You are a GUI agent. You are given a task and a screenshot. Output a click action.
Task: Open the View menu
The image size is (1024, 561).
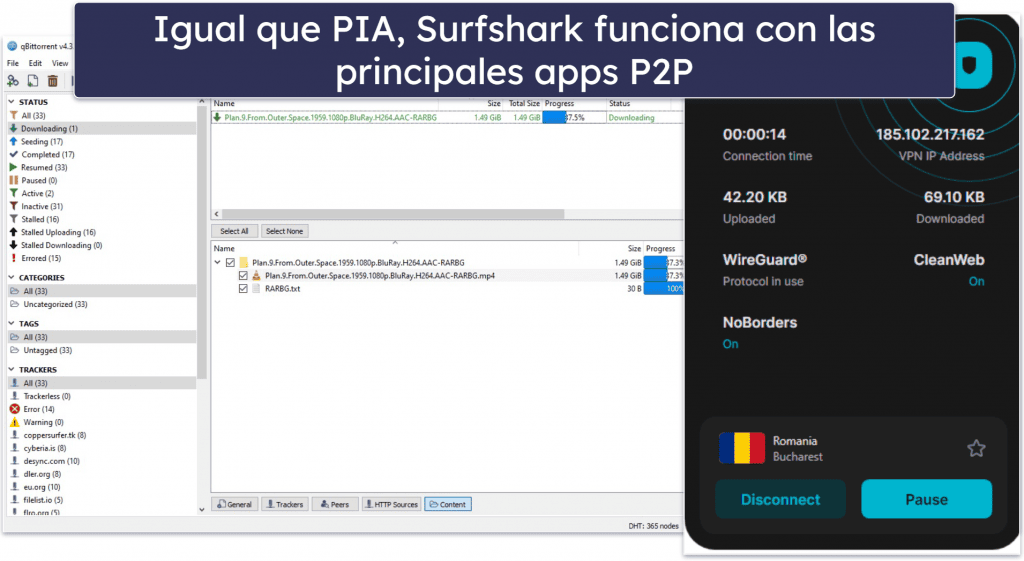(x=60, y=63)
